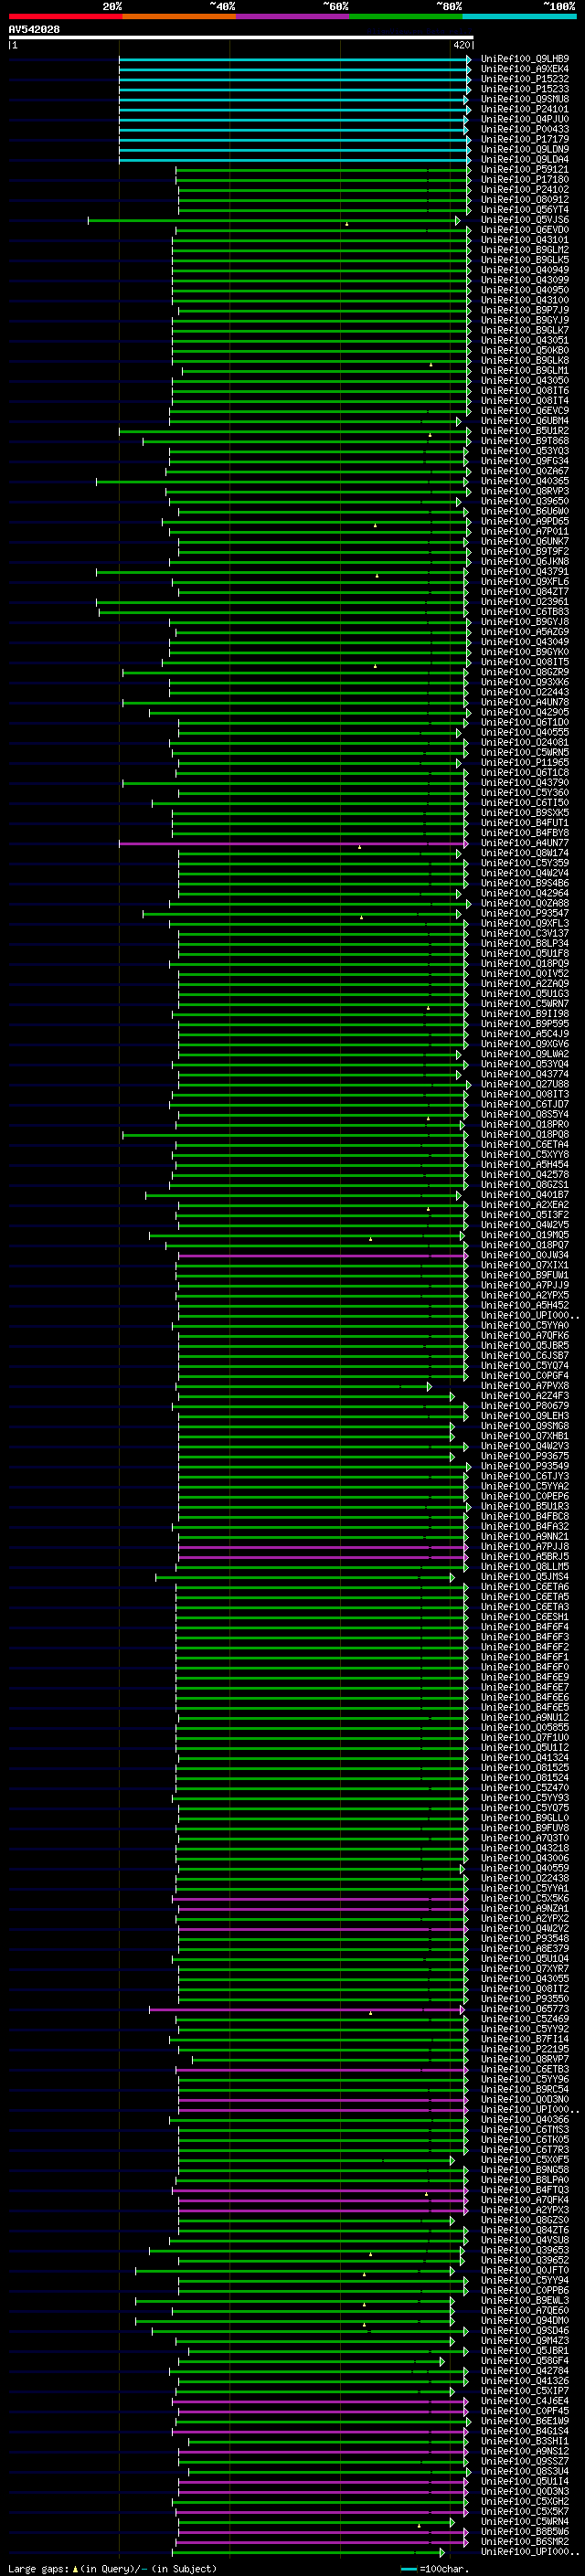Viewport: 585px width, 2576px height.
Task: Click hit label UniRef100_Q39653
Action: 525,2250
